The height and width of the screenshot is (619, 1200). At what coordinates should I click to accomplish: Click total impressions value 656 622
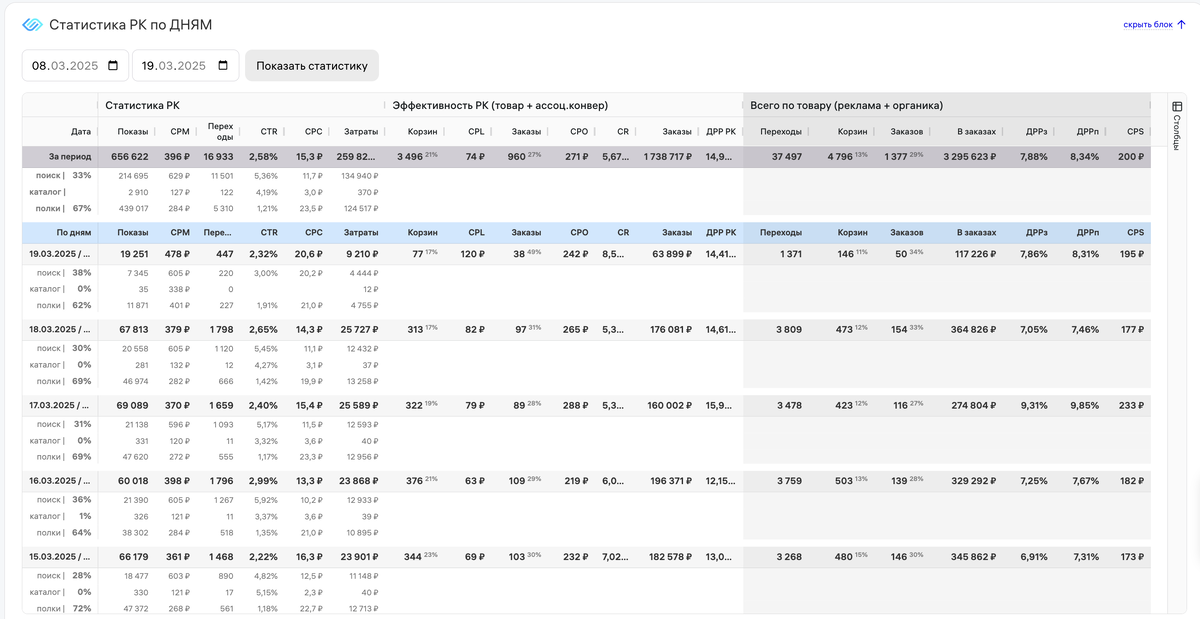(130, 157)
